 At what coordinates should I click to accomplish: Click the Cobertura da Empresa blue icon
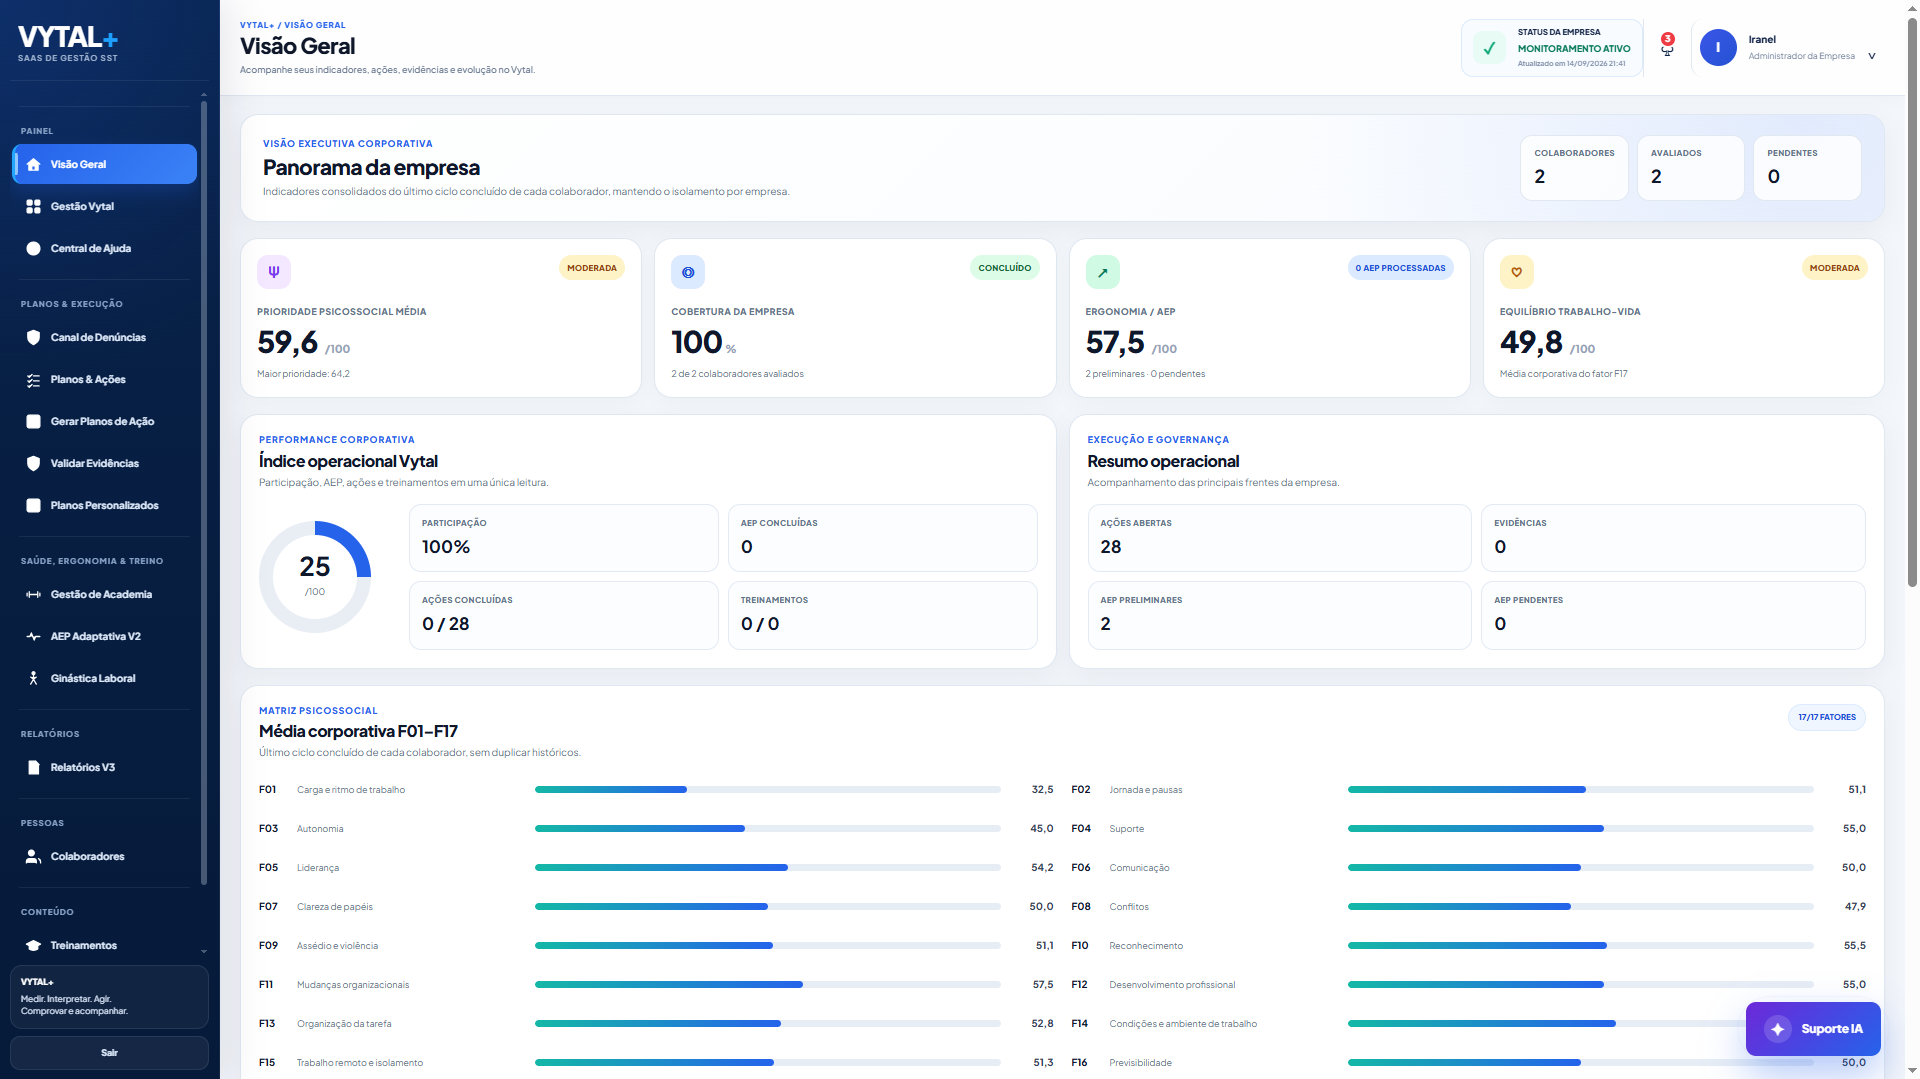(x=688, y=272)
